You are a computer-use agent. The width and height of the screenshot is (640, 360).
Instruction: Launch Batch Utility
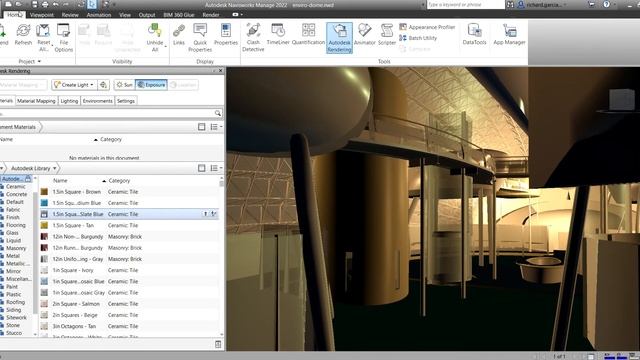(x=418, y=38)
